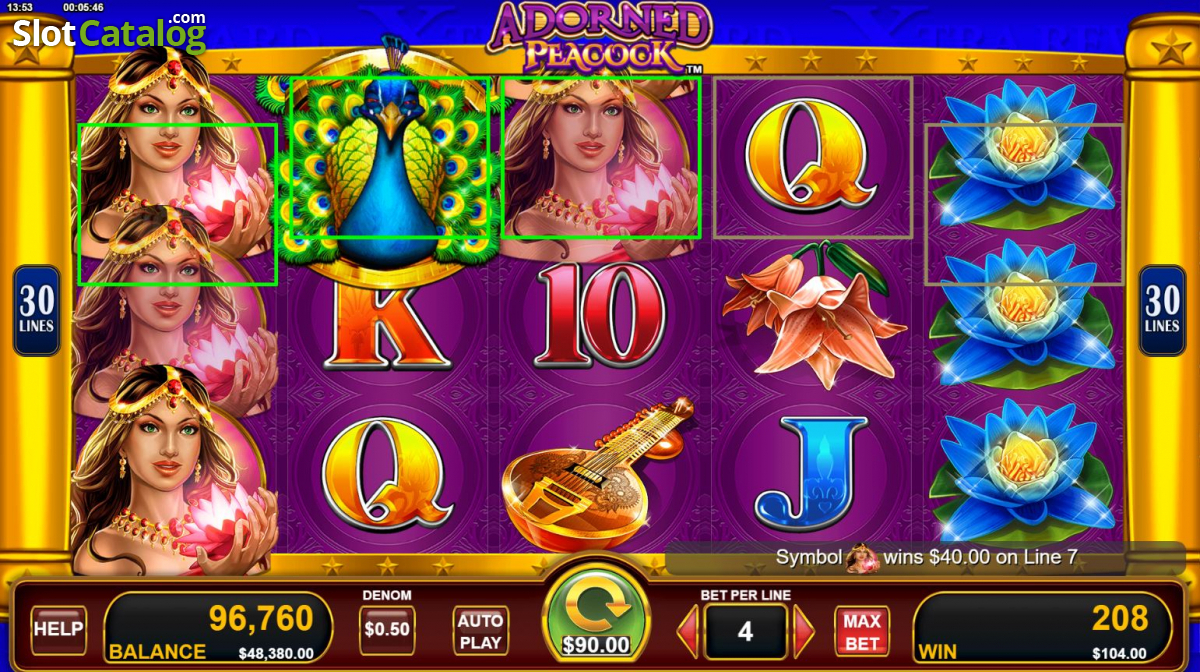Open the SlotCatalog.com logo link

pos(109,32)
